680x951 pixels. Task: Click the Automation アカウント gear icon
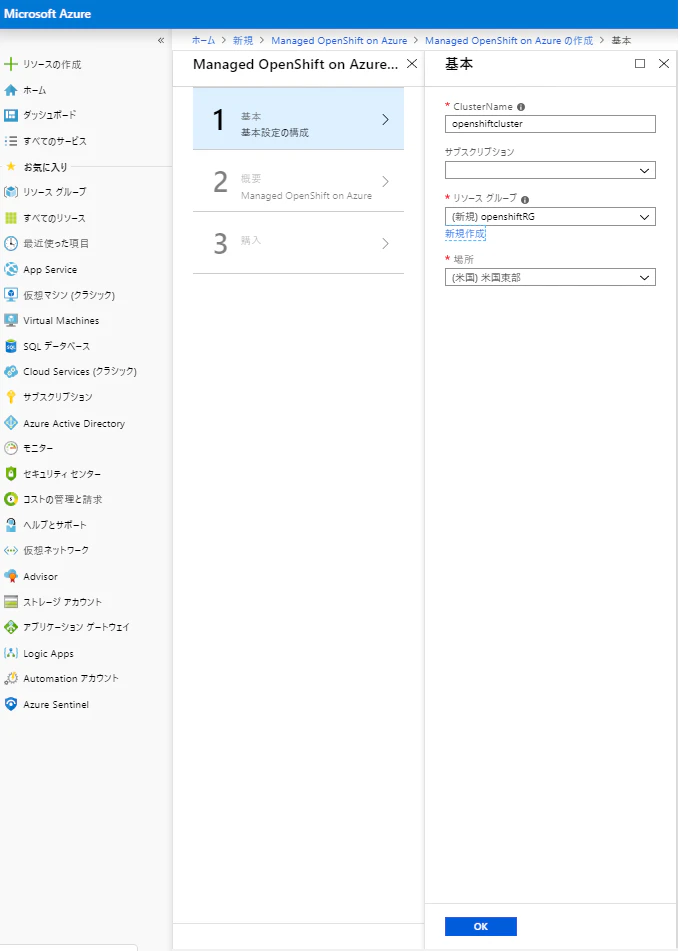tap(10, 678)
